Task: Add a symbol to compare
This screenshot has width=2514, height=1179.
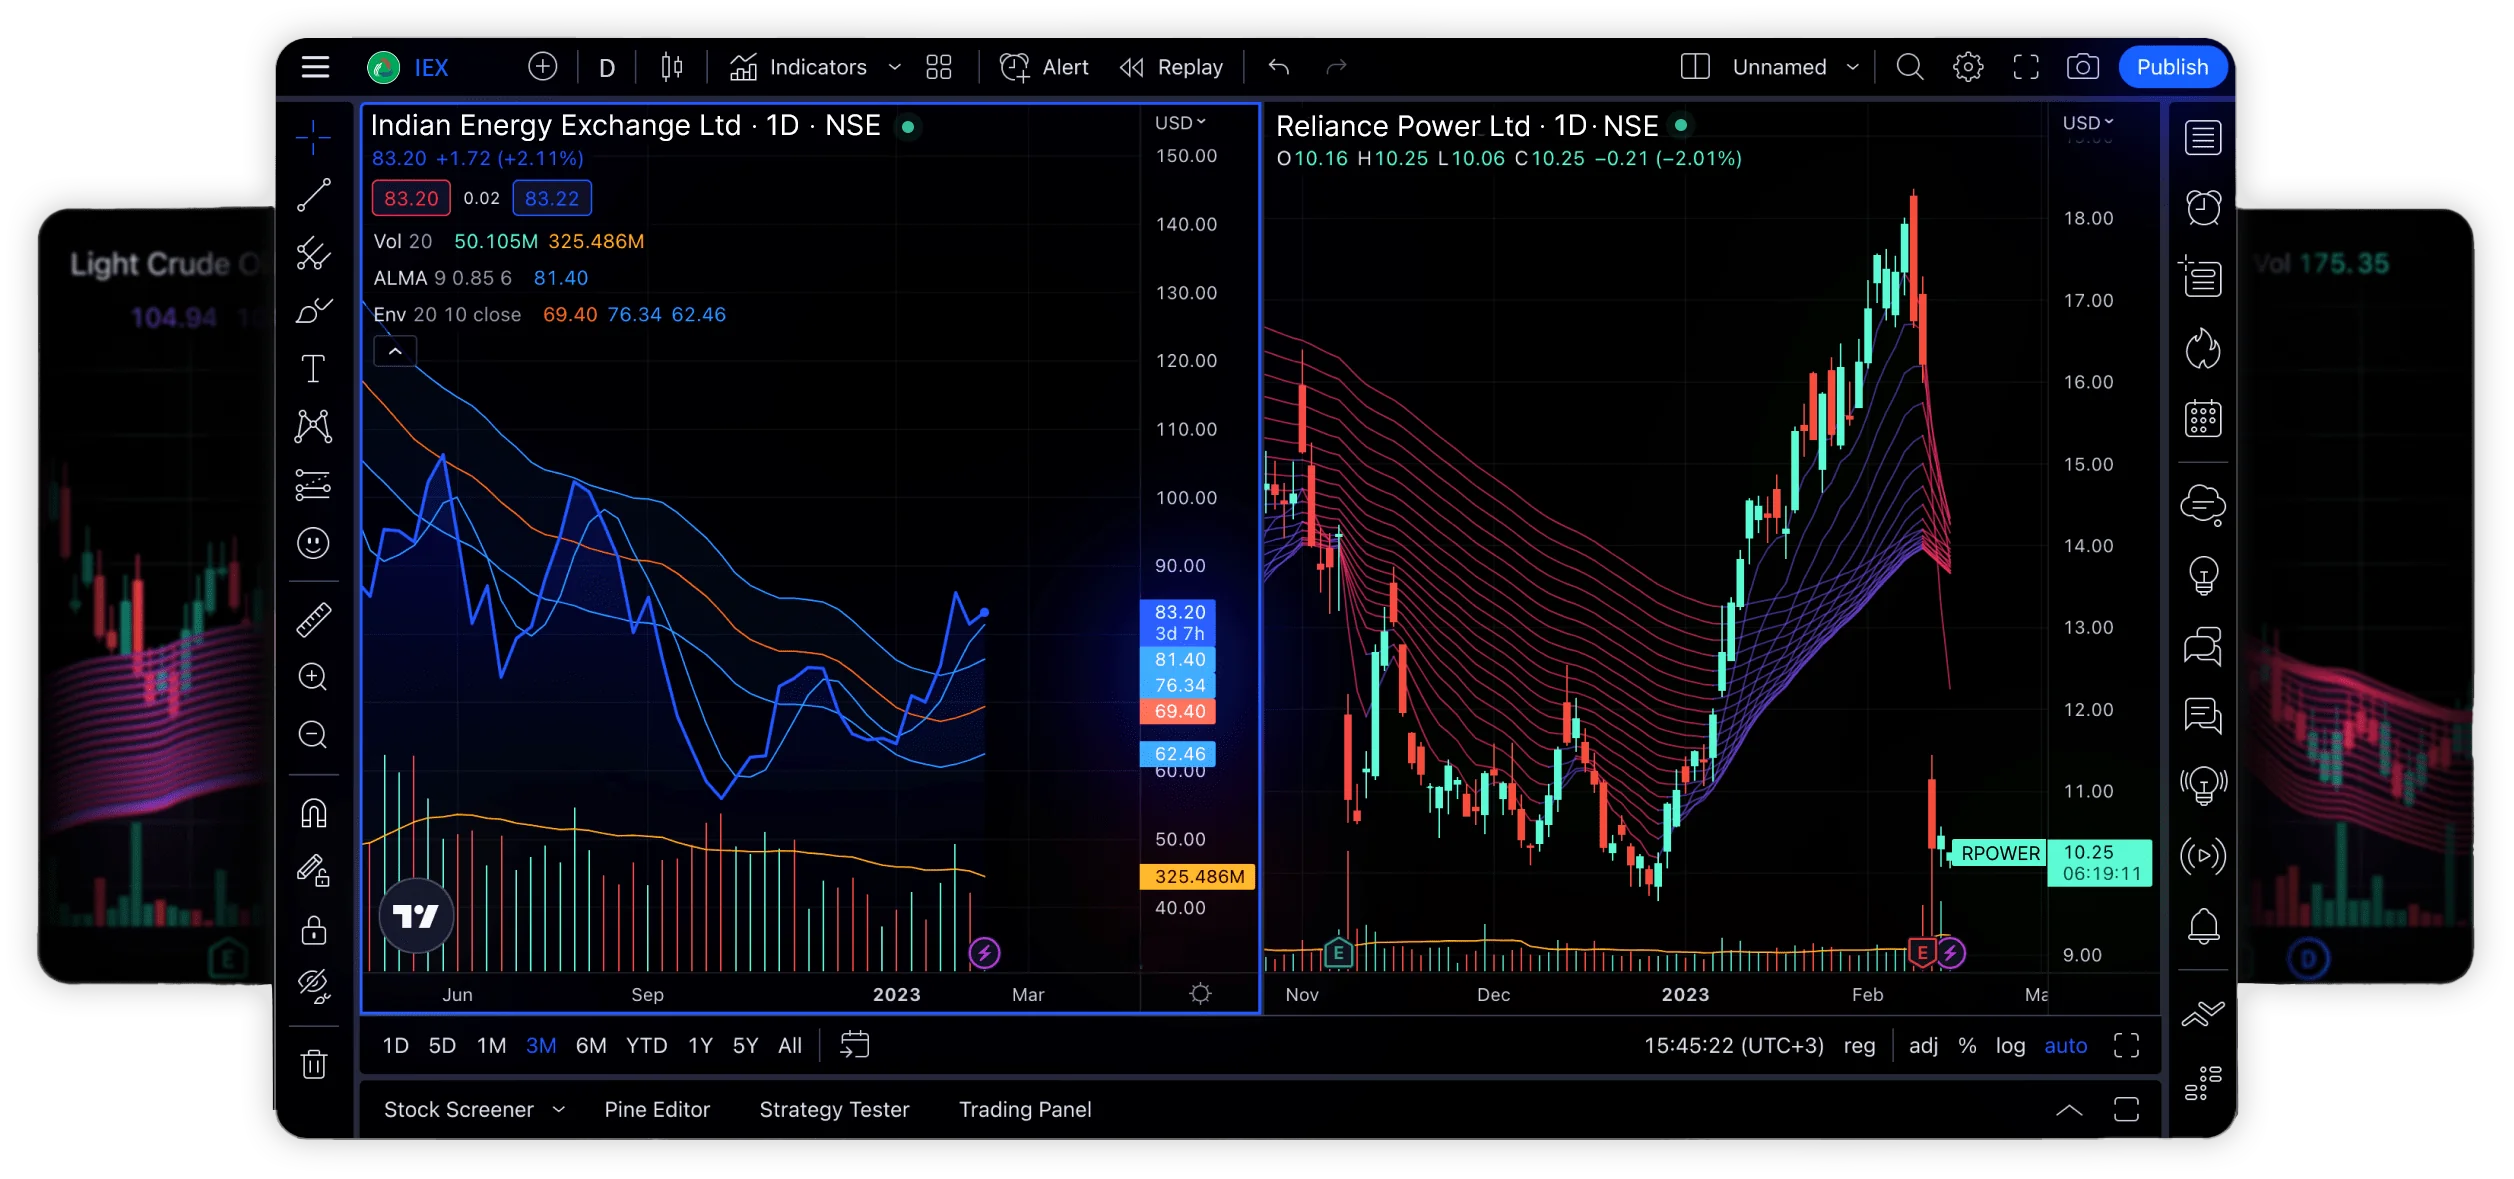Action: click(542, 67)
